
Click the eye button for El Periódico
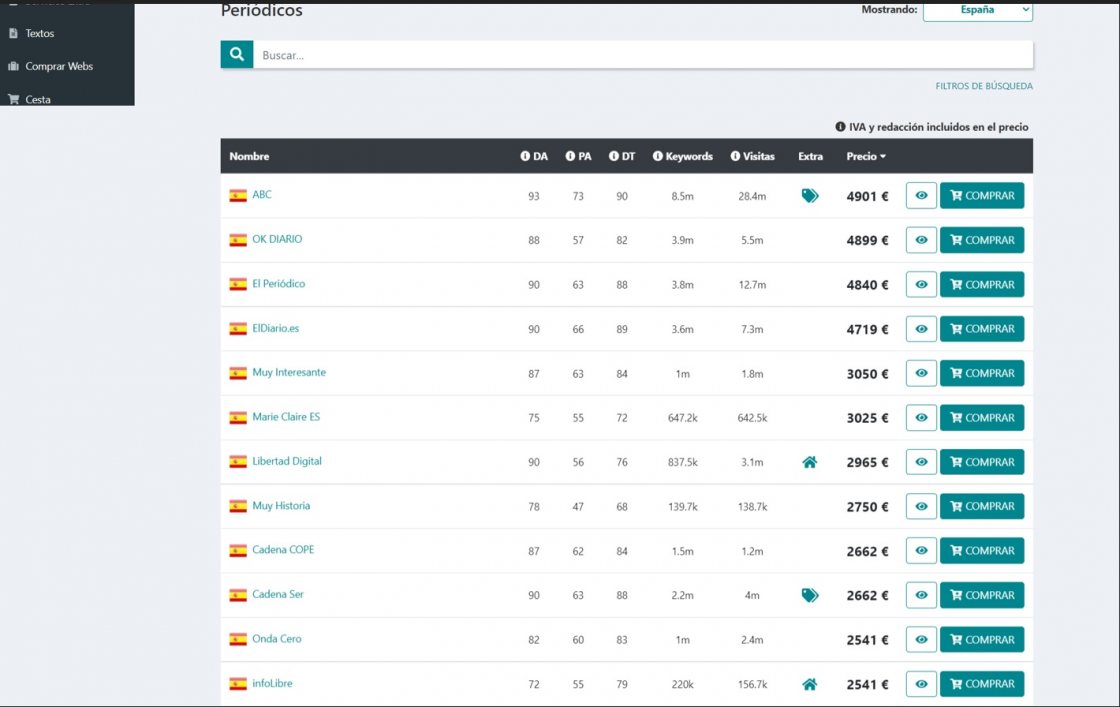tap(921, 284)
